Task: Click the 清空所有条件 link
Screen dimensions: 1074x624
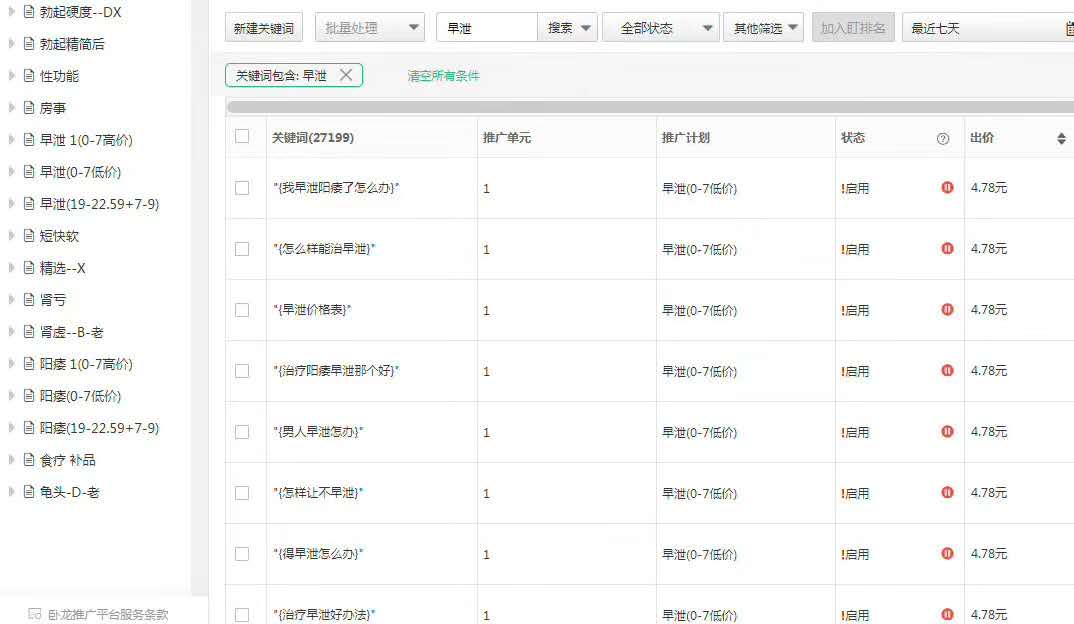Action: 443,76
